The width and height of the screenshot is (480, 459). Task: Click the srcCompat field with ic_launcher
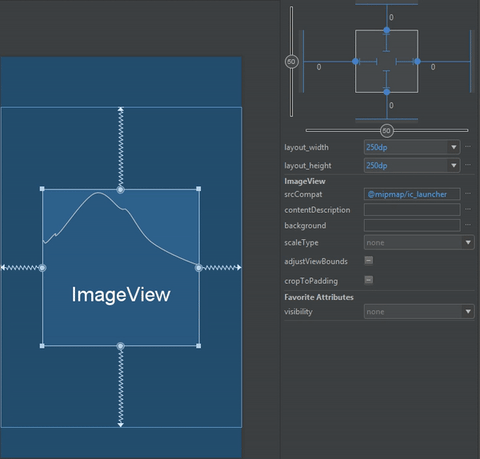tap(412, 194)
